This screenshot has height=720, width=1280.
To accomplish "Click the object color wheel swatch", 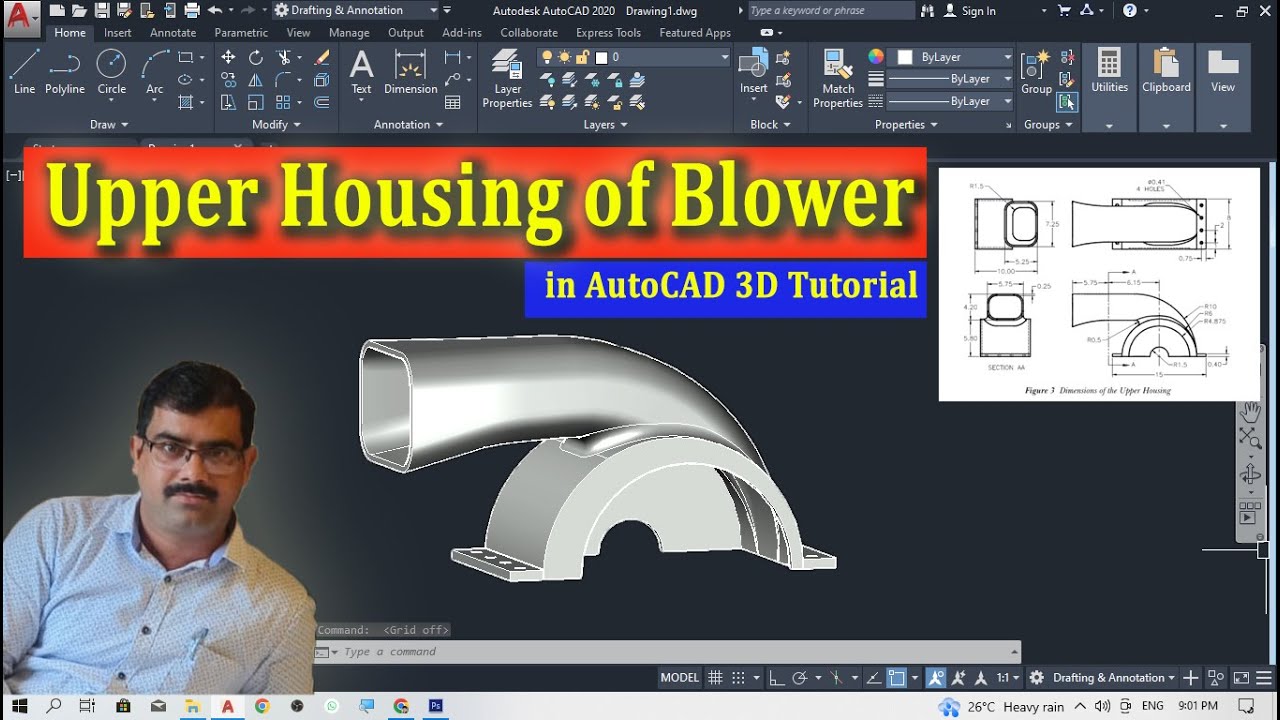I will 876,57.
